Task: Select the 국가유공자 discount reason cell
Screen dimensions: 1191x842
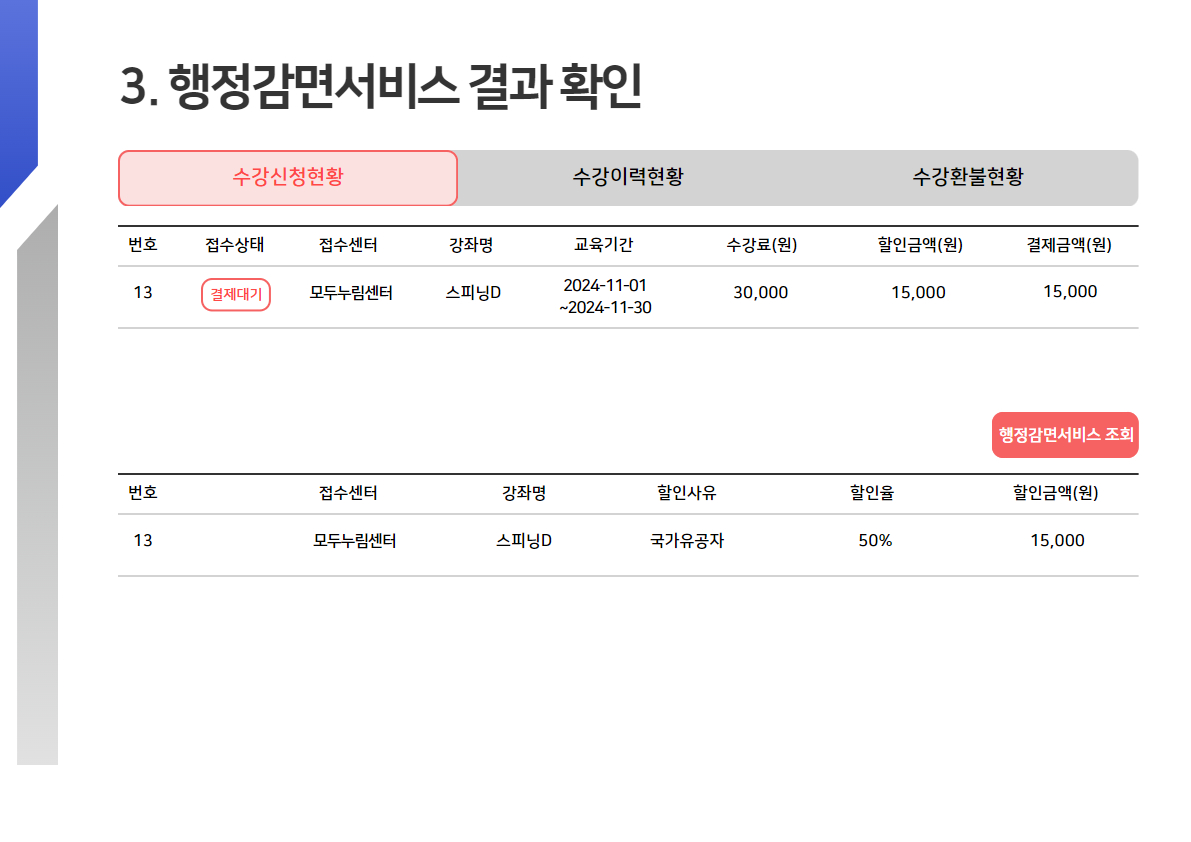Action: click(x=686, y=541)
